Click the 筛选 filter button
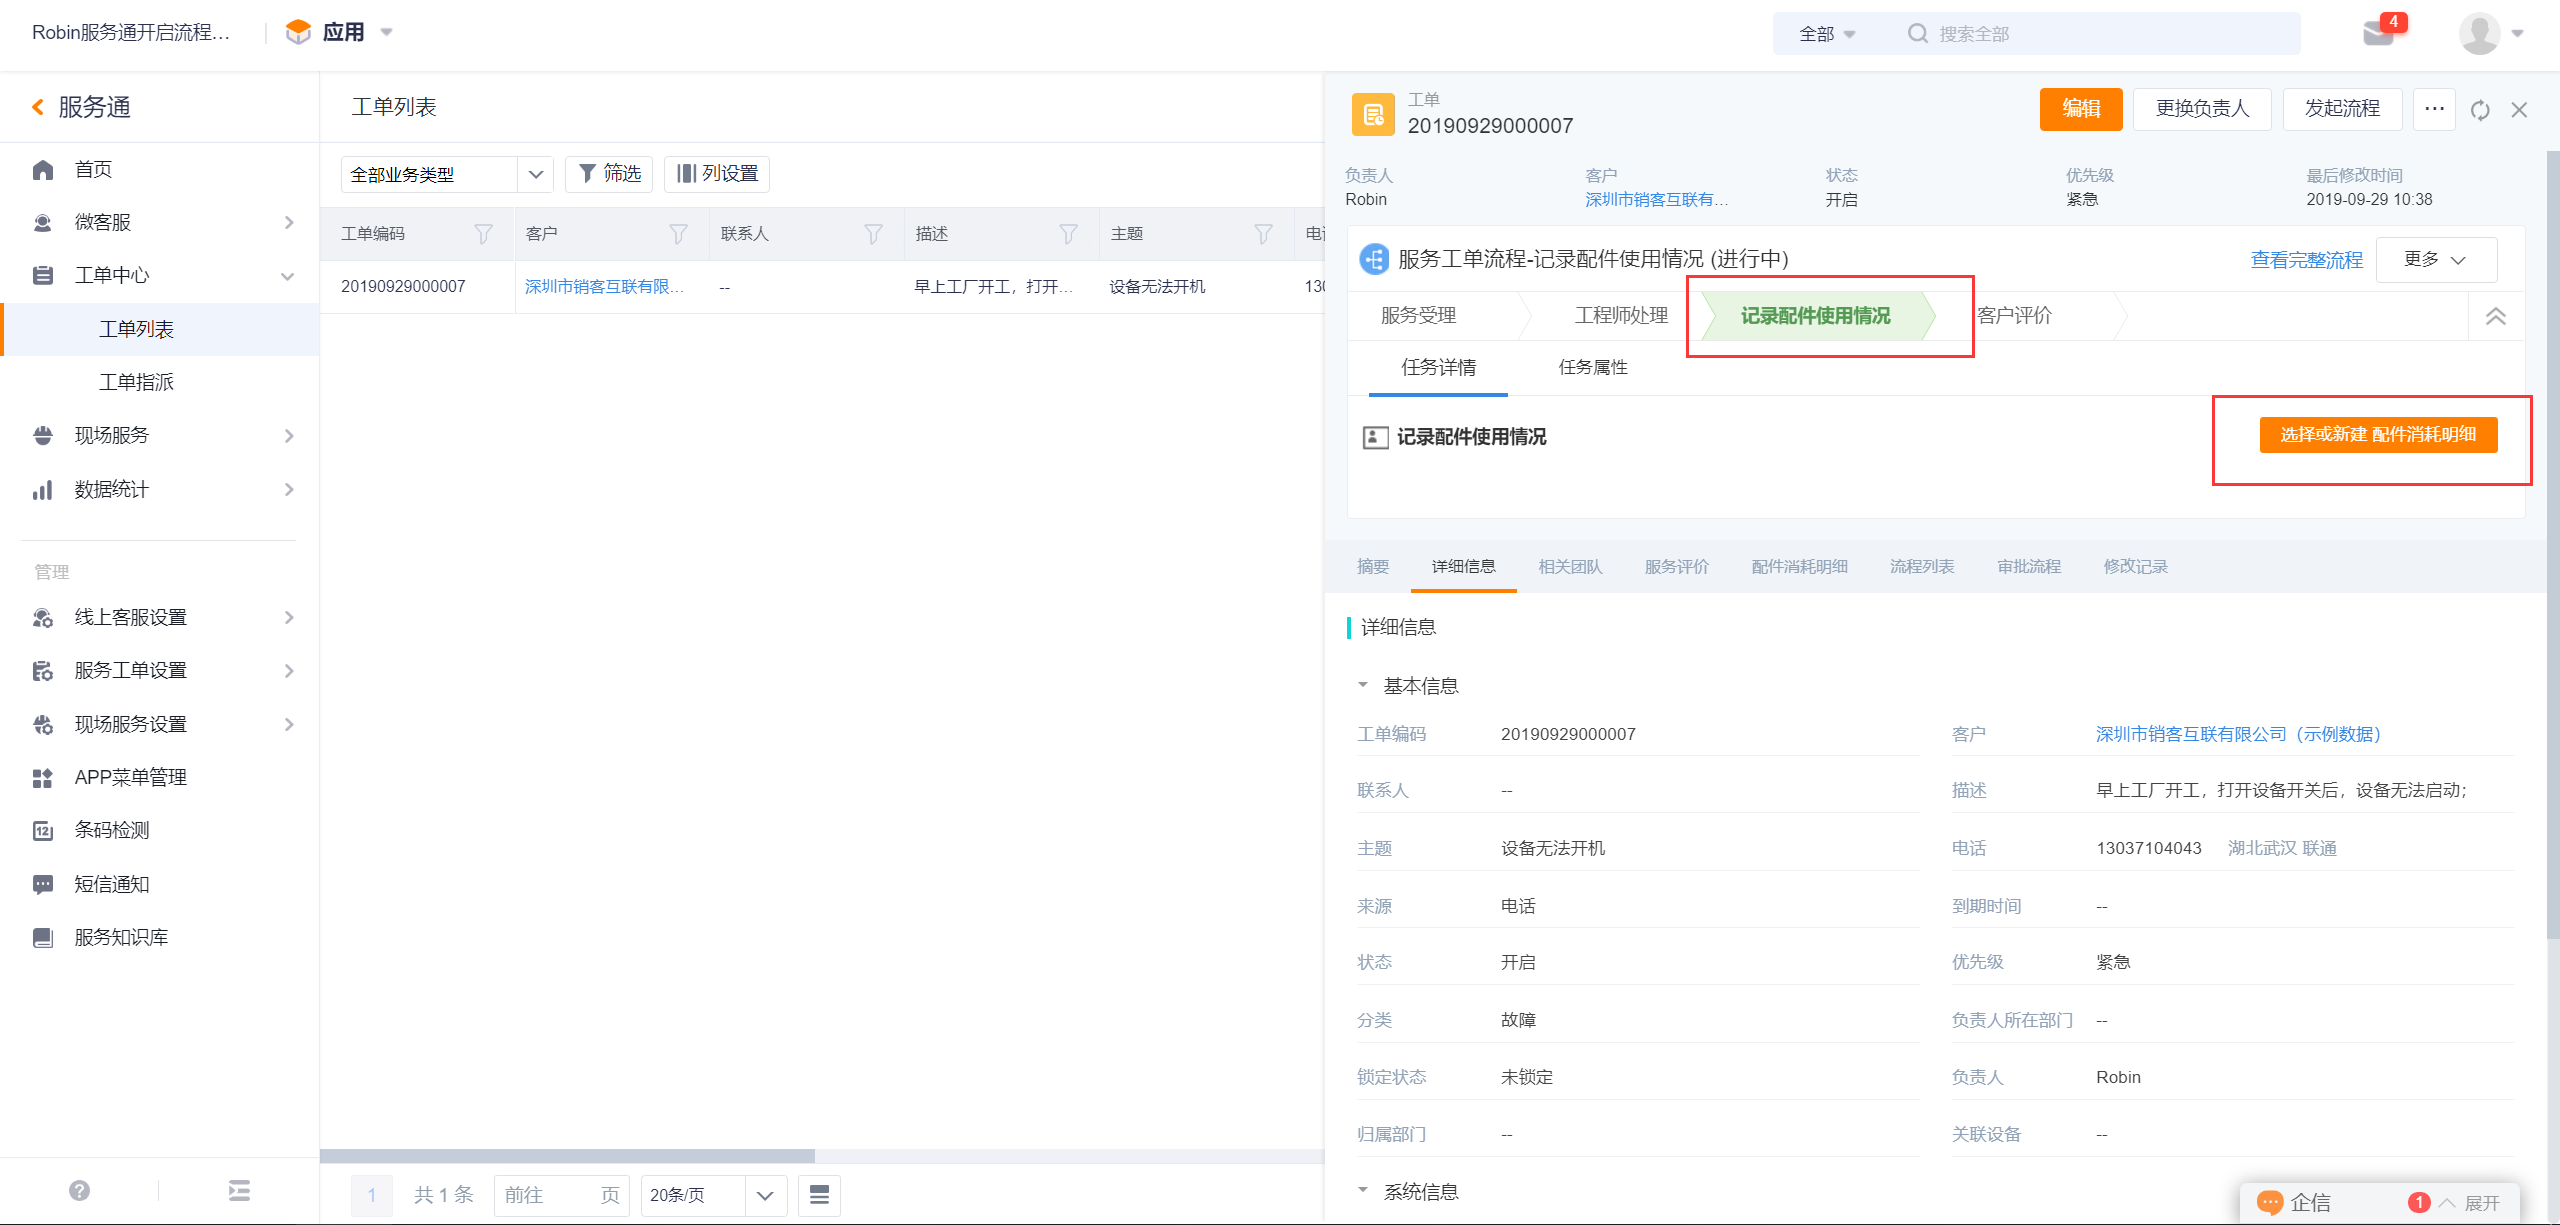2560x1225 pixels. [x=609, y=174]
